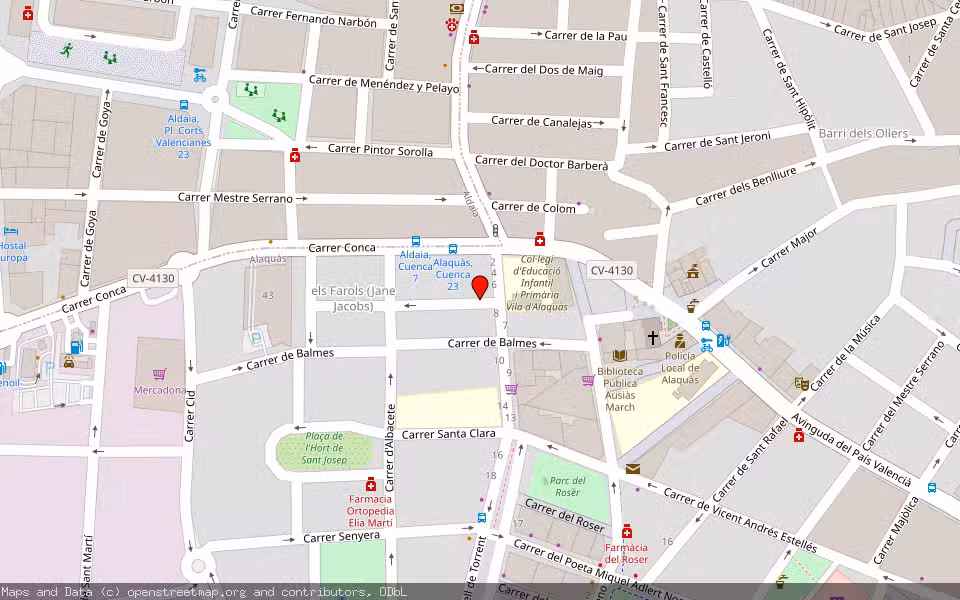Viewport: 960px width, 600px height.
Task: Click the pharmacy cross on Carrer Pintor Sorolla
Action: pyautogui.click(x=296, y=155)
